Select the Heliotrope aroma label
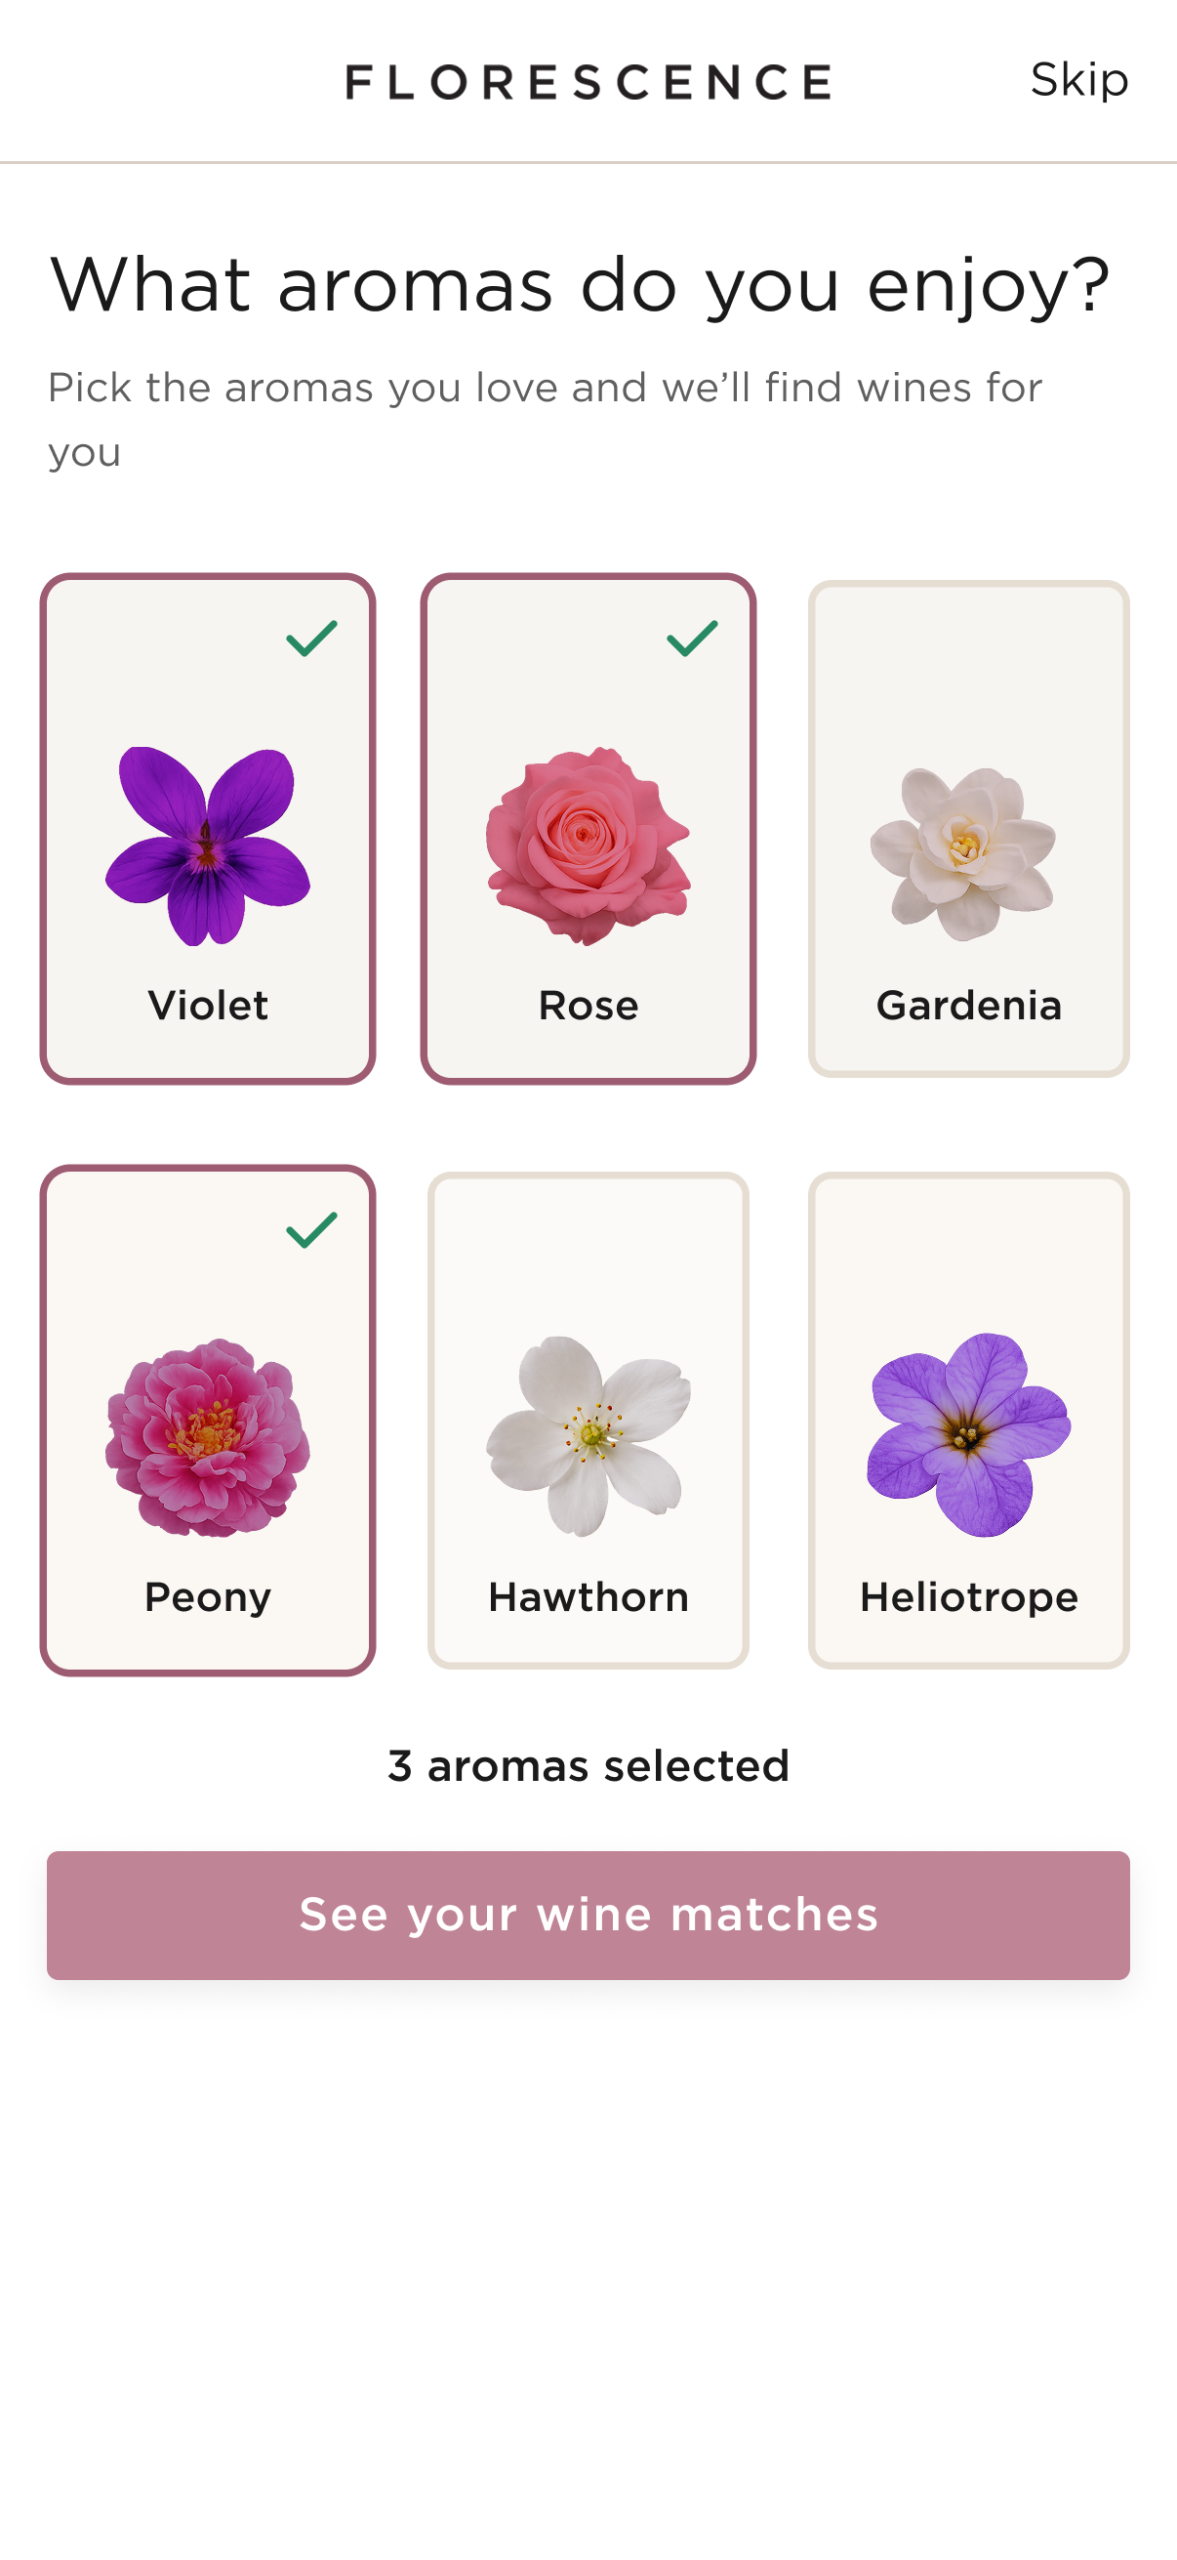The height and width of the screenshot is (2560, 1177). pos(968,1597)
